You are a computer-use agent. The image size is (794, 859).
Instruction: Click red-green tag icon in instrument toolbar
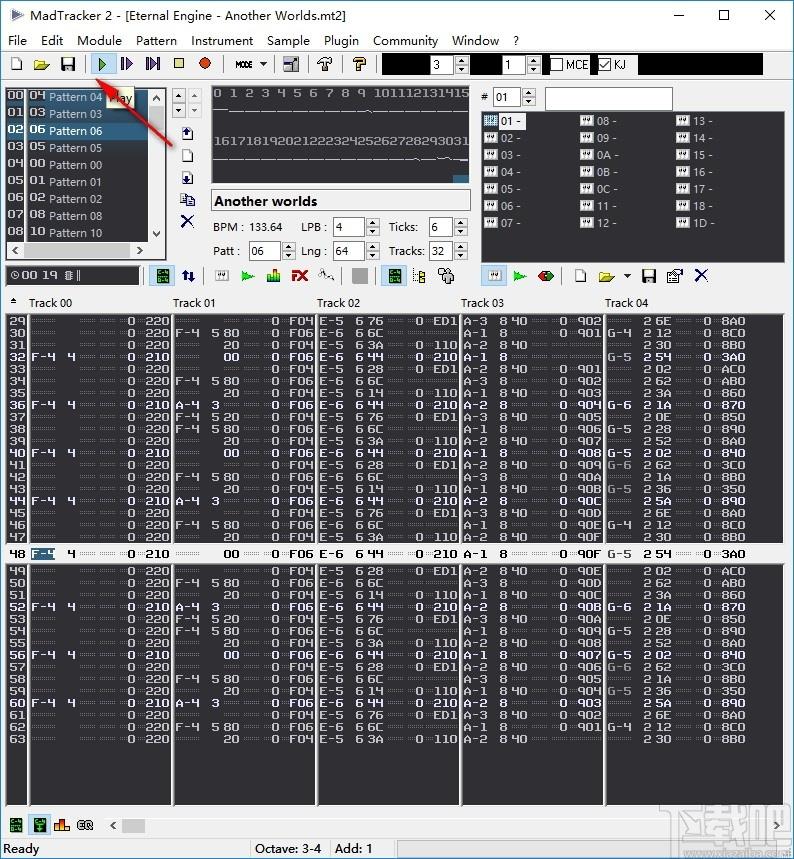pyautogui.click(x=546, y=276)
